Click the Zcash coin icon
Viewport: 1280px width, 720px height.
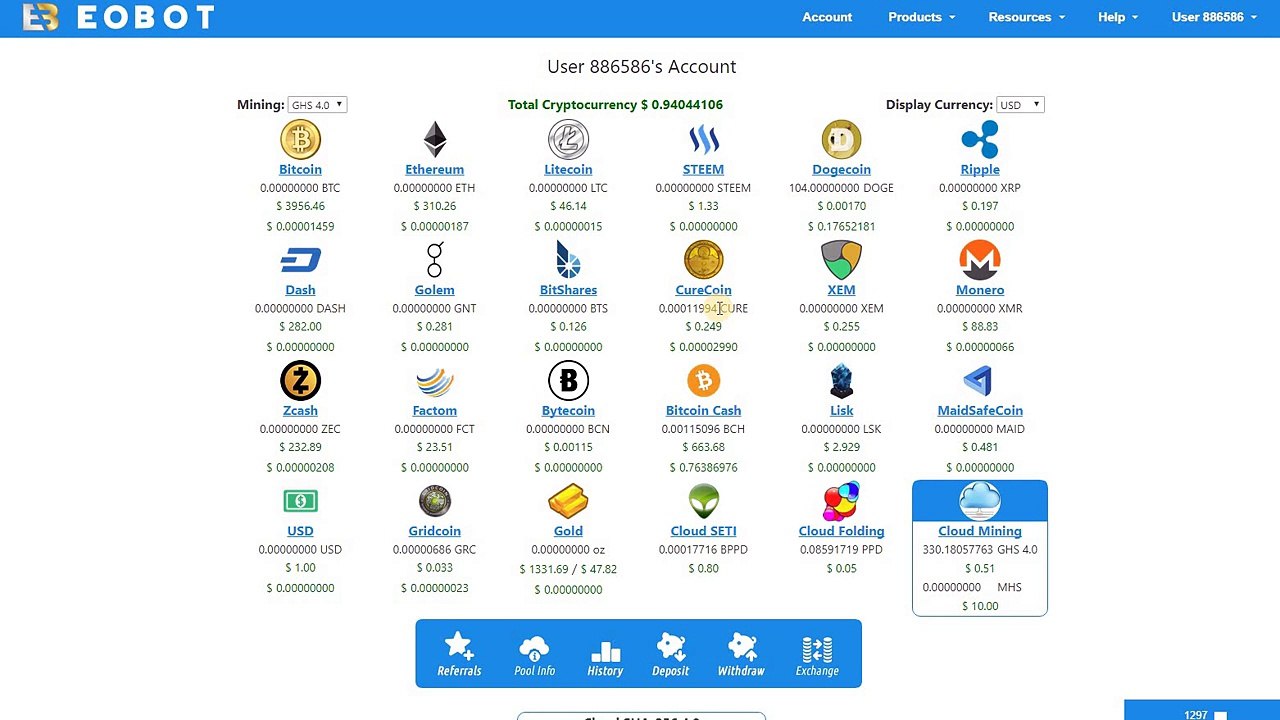300,381
